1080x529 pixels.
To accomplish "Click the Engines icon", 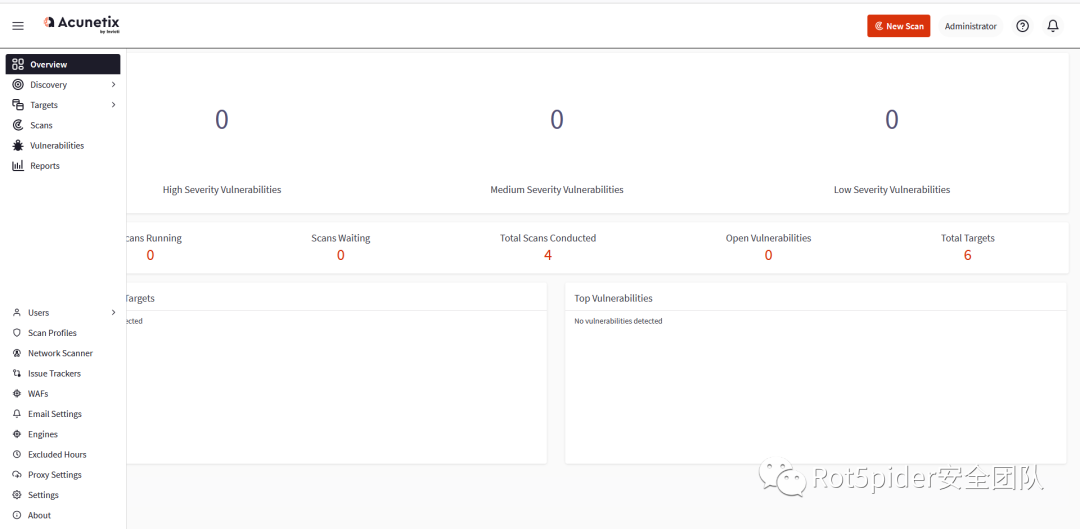I will 17,435.
